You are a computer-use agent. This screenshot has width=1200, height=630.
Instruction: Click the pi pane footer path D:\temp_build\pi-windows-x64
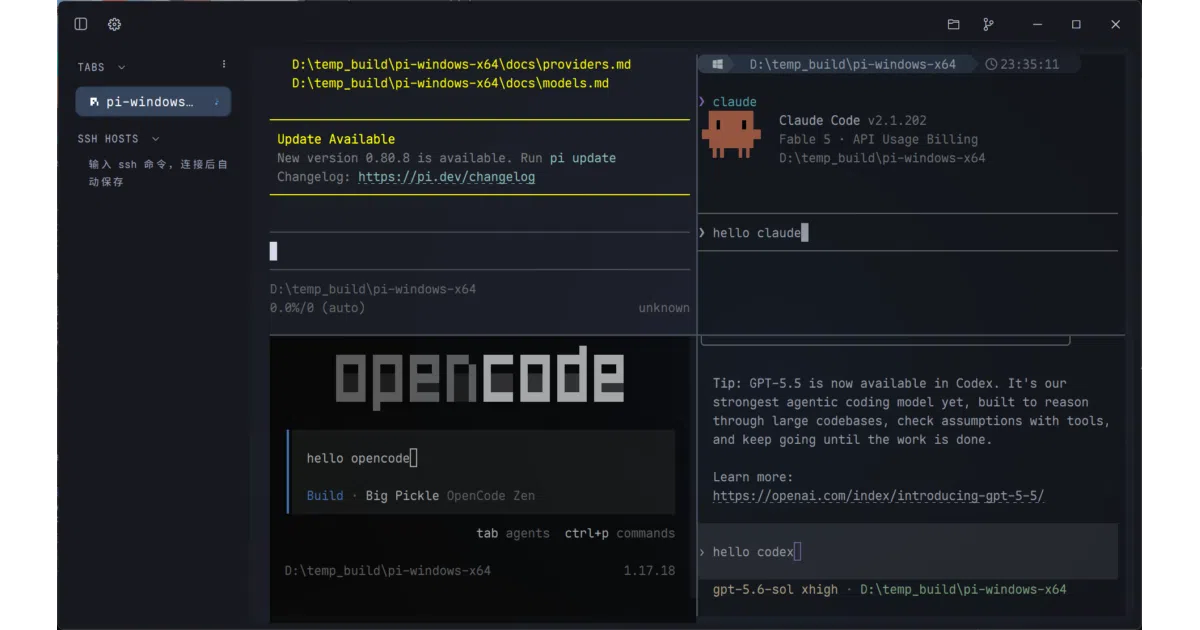pyautogui.click(x=373, y=289)
